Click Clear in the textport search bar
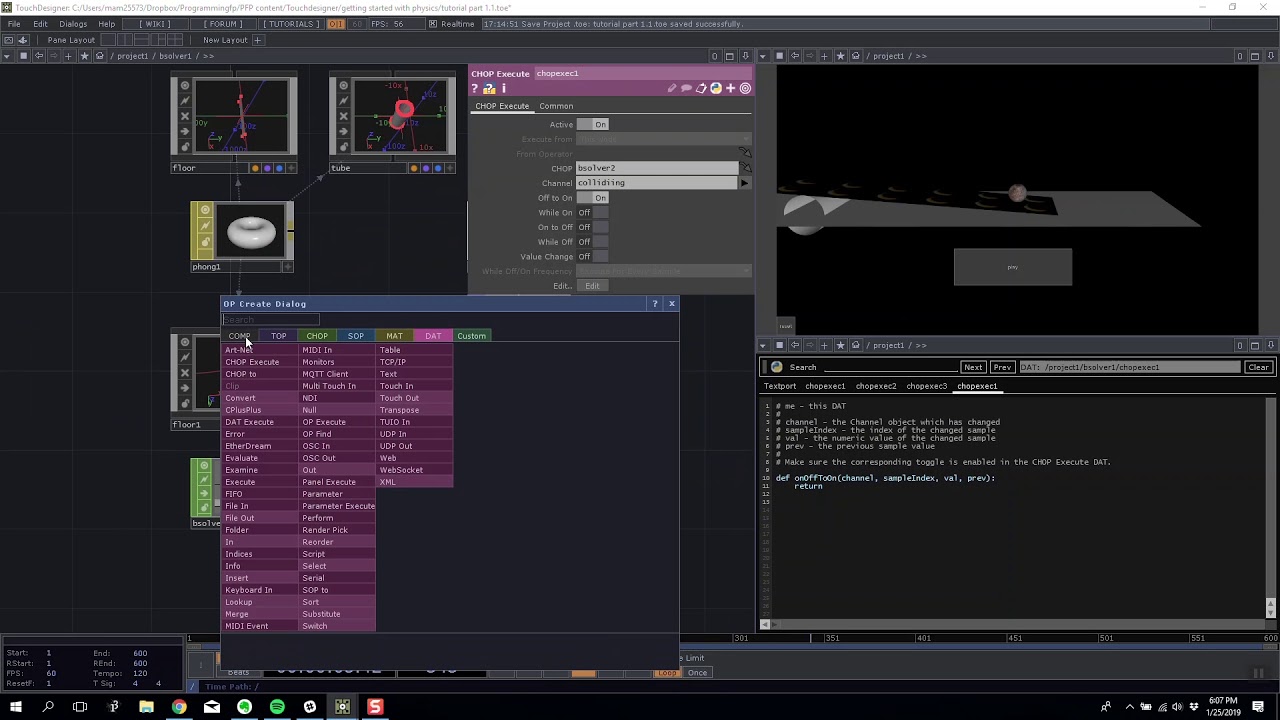Viewport: 1280px width, 720px height. [x=1258, y=367]
